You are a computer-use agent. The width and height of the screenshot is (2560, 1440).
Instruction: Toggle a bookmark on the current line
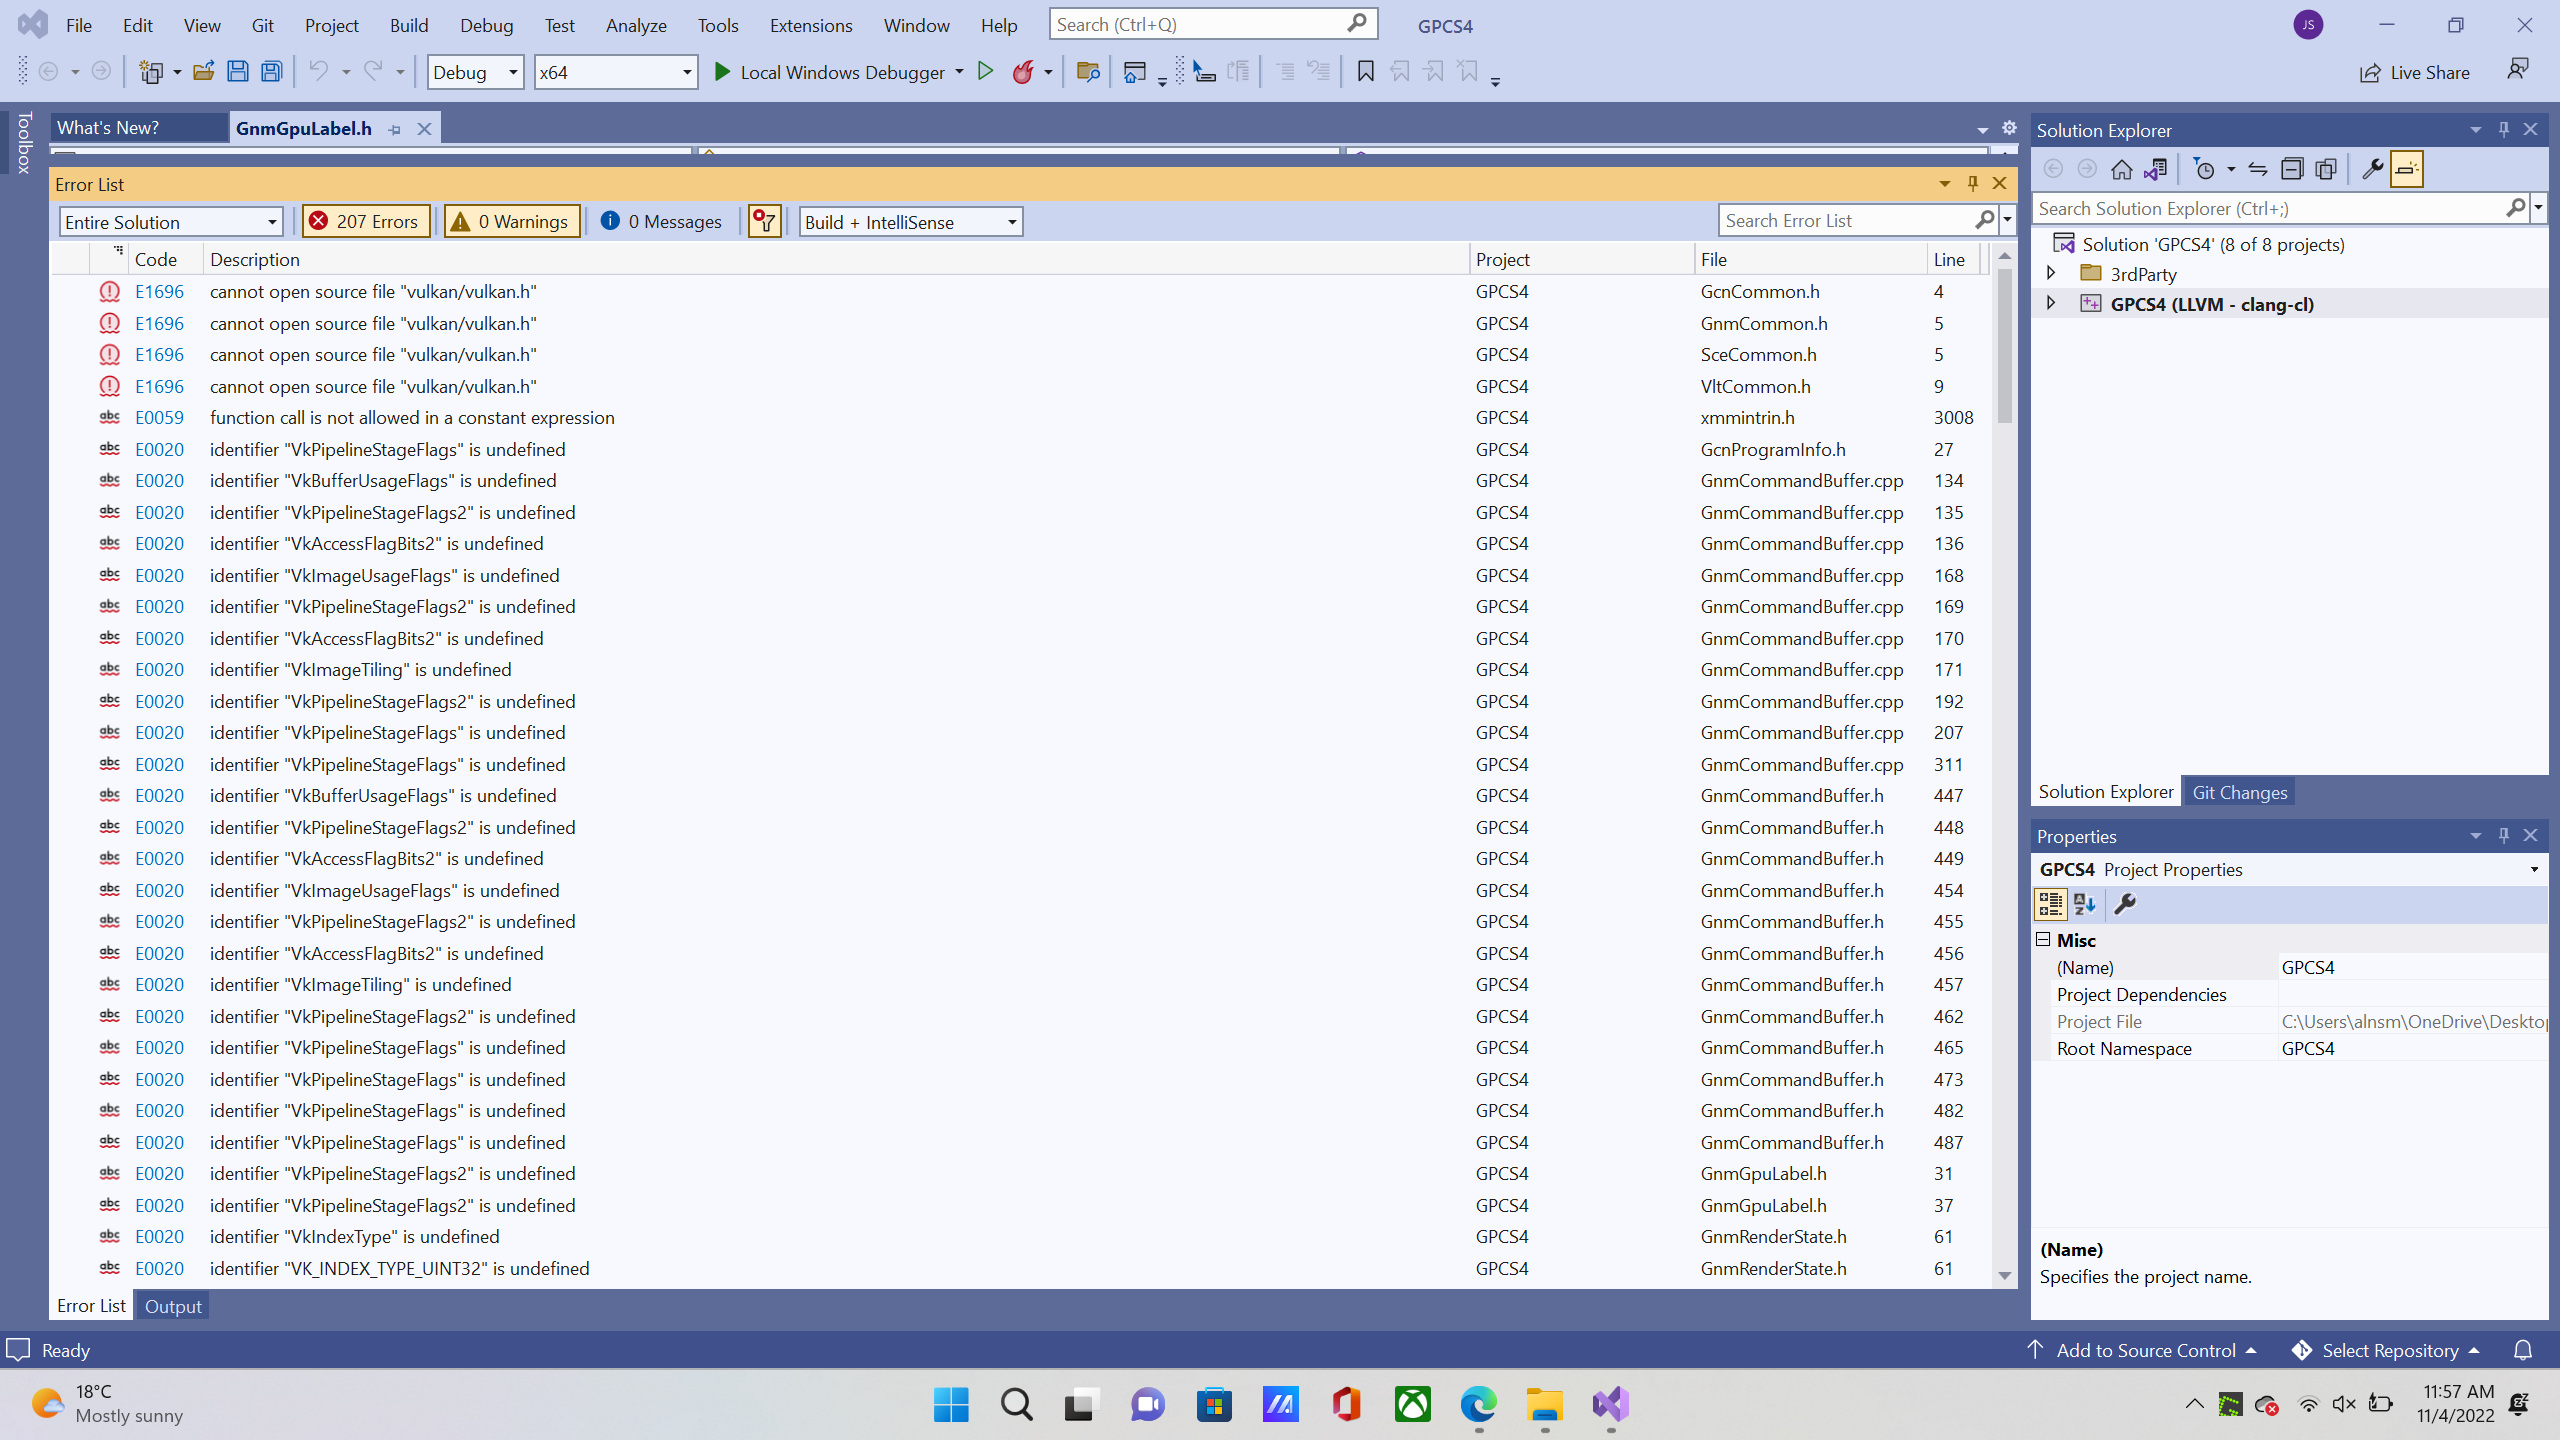tap(1365, 71)
